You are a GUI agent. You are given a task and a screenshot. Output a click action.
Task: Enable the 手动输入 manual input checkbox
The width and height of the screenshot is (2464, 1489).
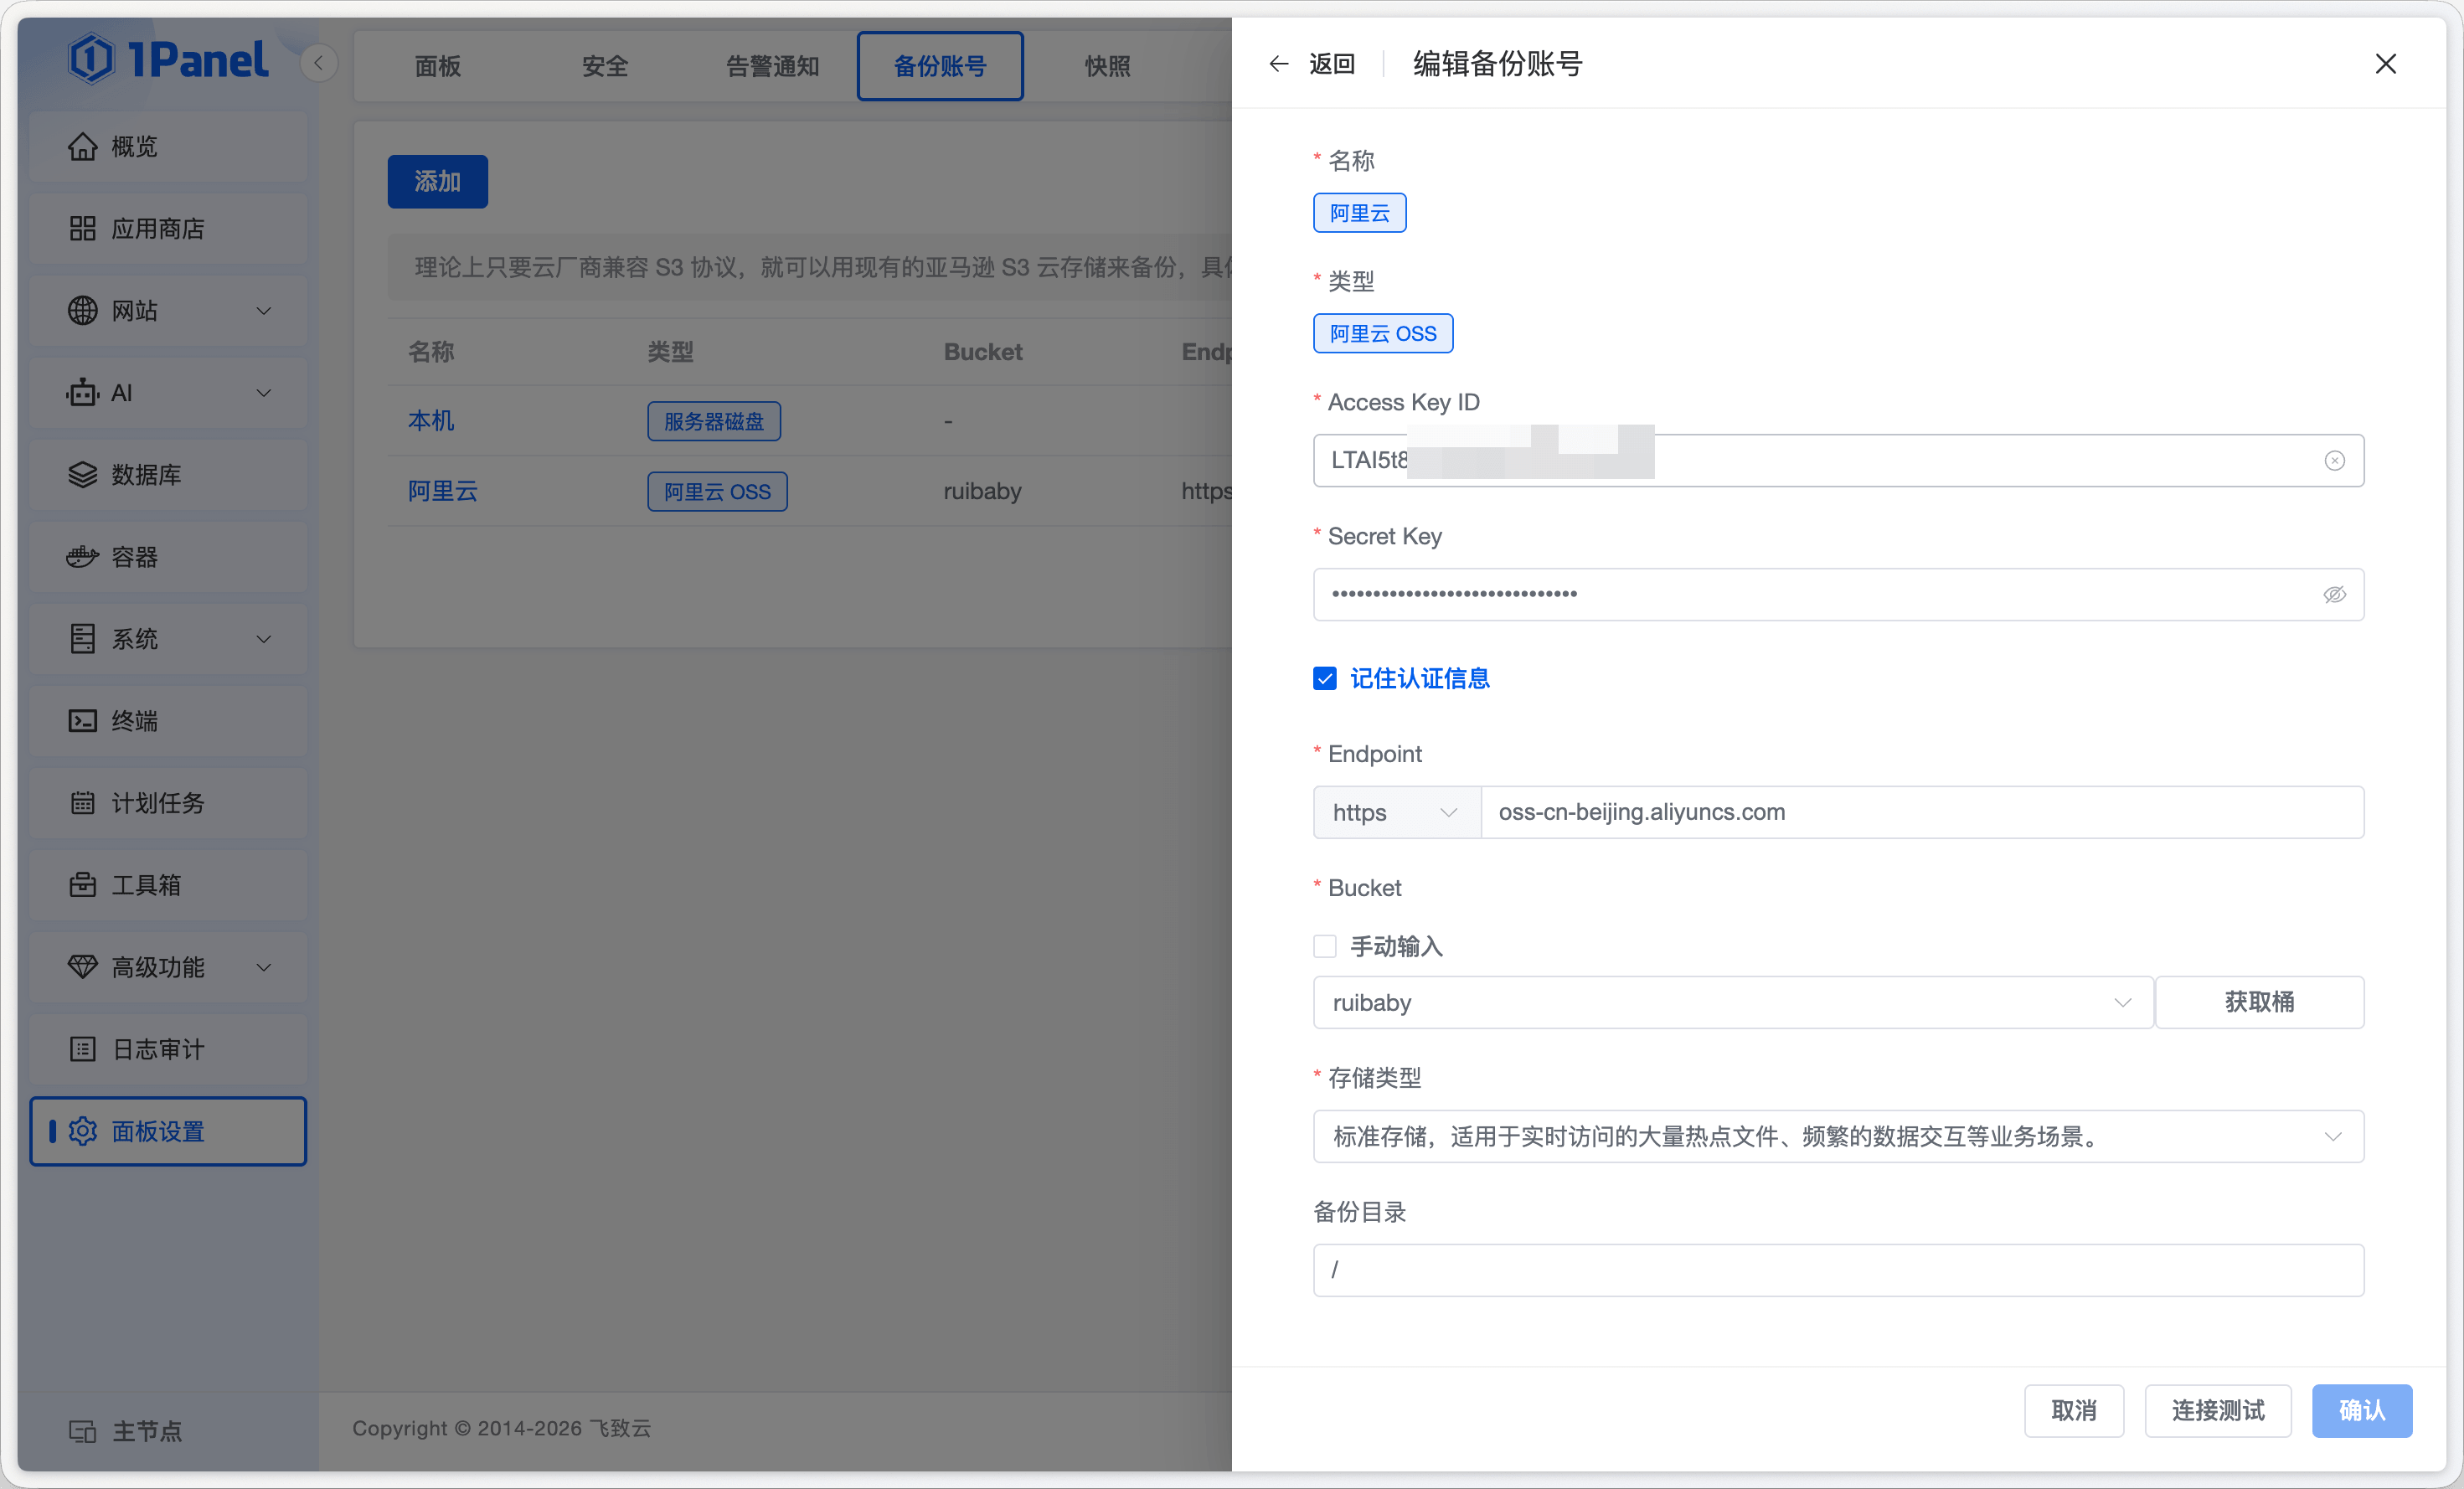point(1325,946)
